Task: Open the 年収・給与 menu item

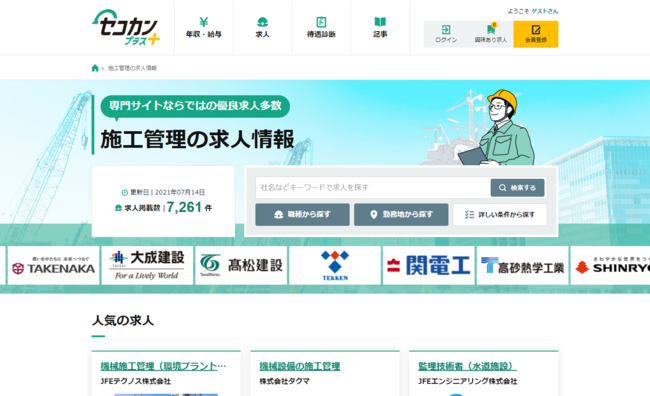Action: click(x=204, y=28)
